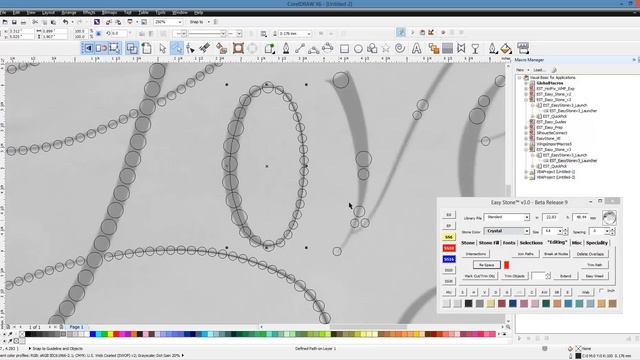640x360 pixels.
Task: Click the yellow SS6 size button
Action: (449, 237)
